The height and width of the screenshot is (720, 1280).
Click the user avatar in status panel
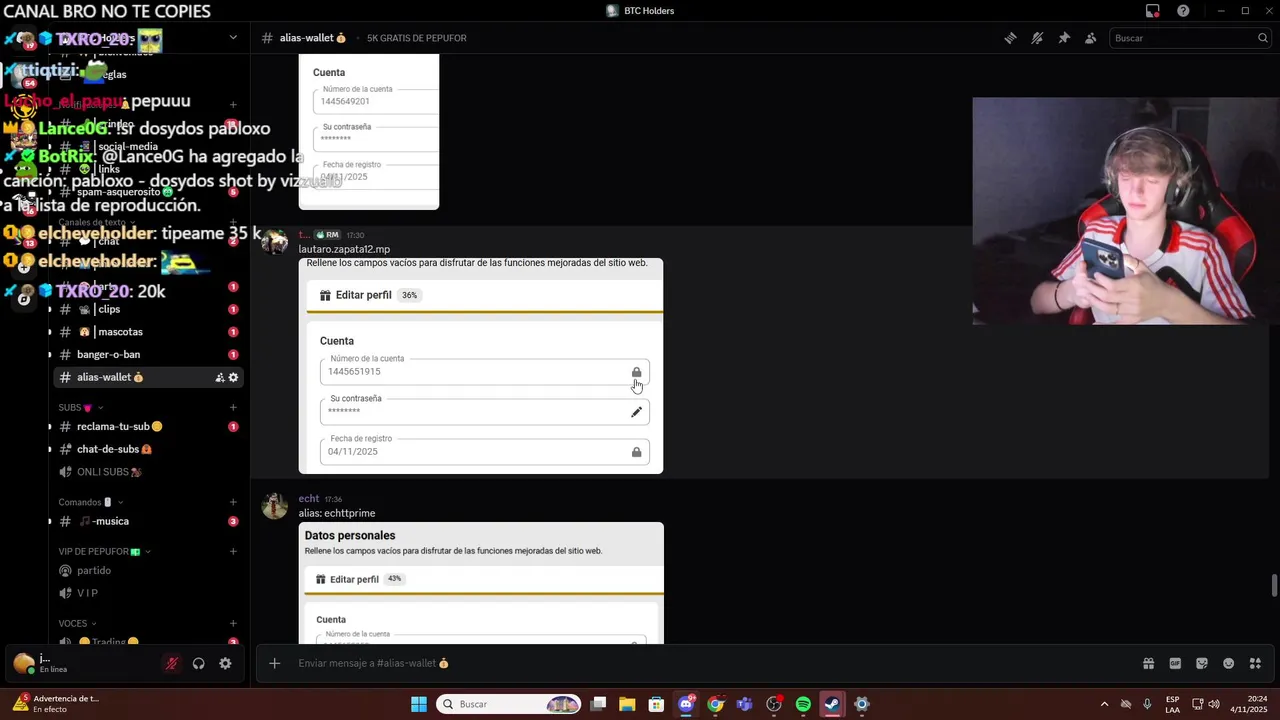23,663
